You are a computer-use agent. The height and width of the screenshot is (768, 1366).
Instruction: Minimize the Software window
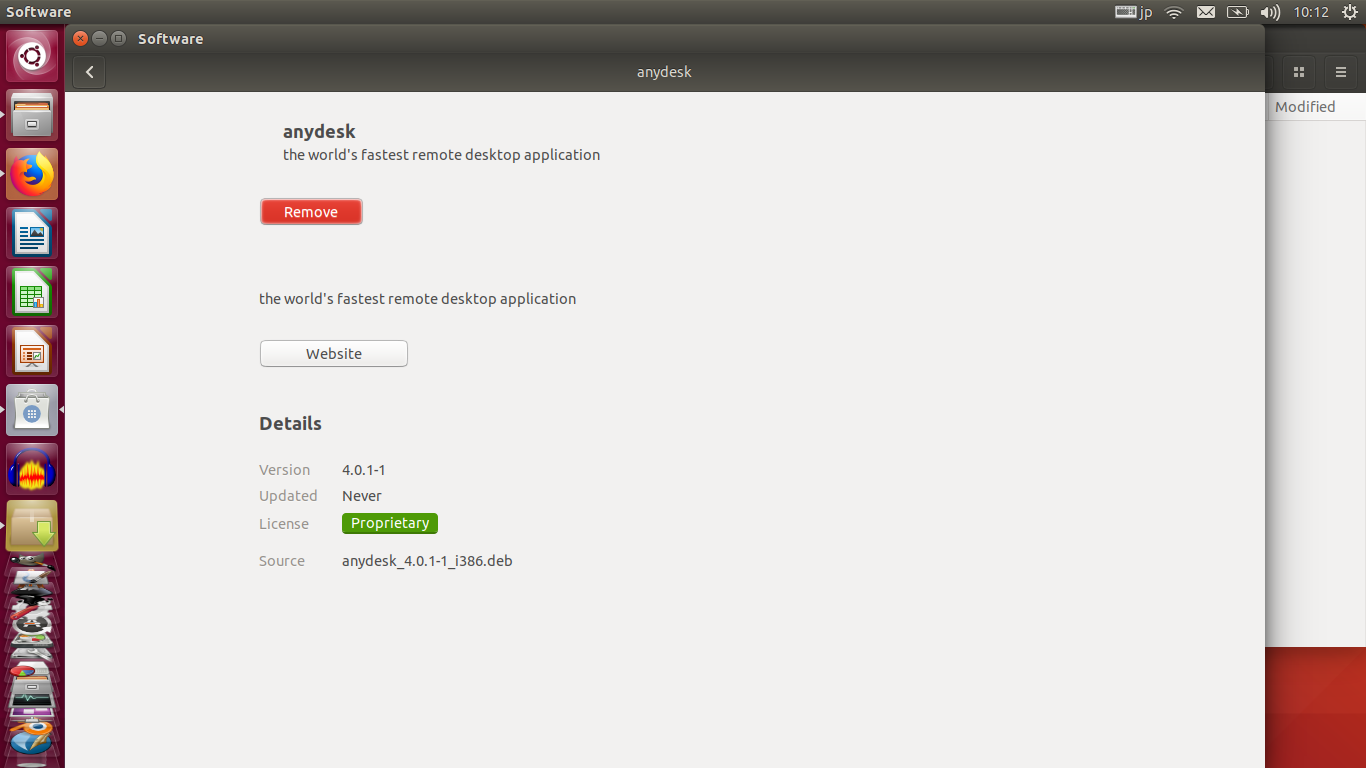pyautogui.click(x=99, y=39)
